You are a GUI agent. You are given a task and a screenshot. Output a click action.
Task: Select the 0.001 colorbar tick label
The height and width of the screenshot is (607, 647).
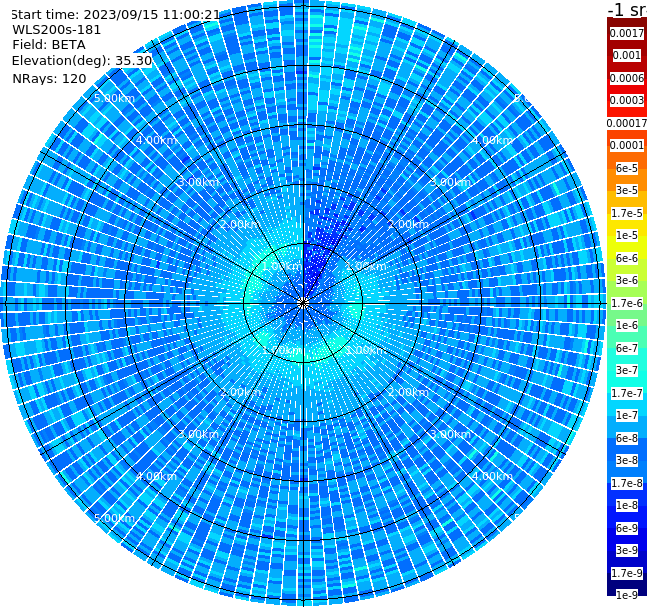(627, 55)
